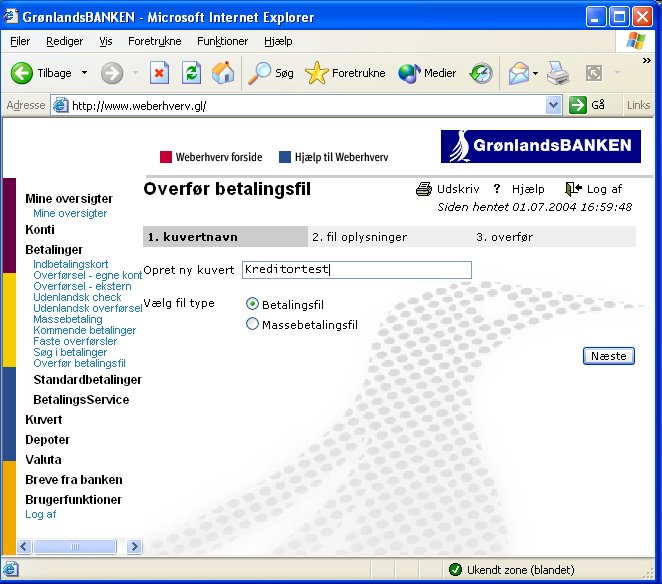Viewport: 662px width, 584px height.
Task: Open the Funktioner menu
Action: click(222, 41)
